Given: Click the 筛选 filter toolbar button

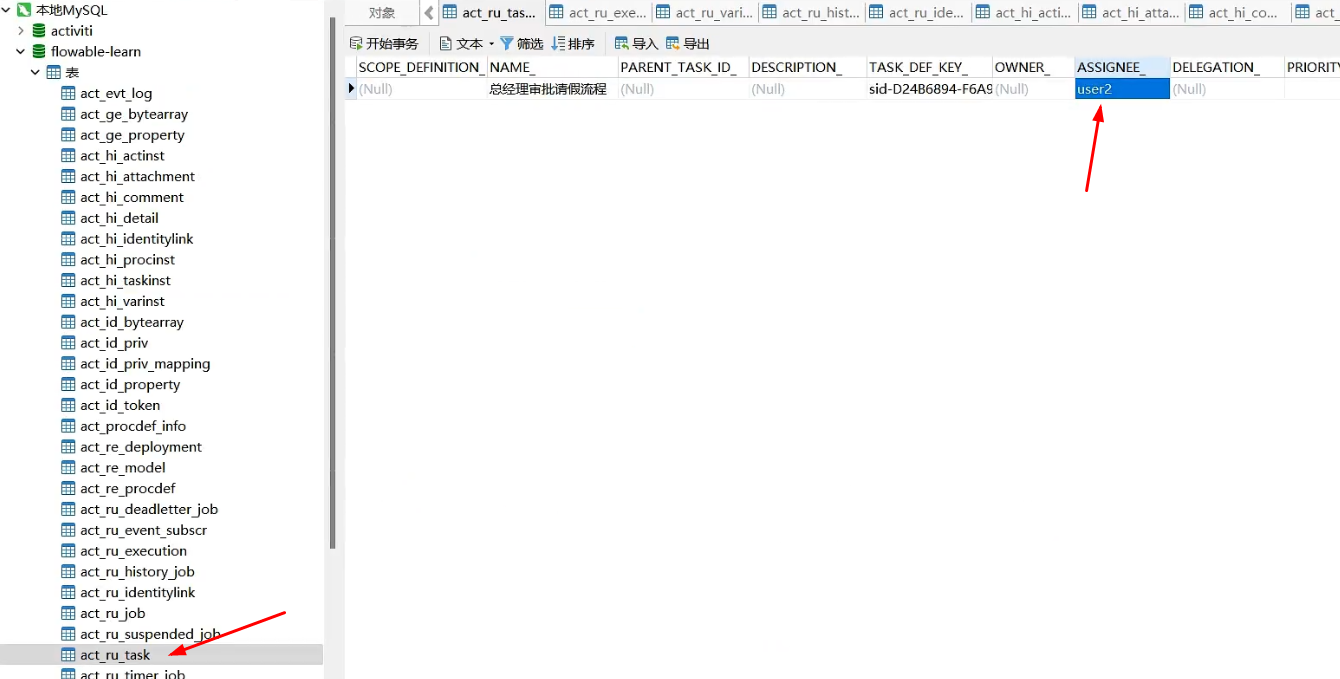Looking at the screenshot, I should click(521, 44).
